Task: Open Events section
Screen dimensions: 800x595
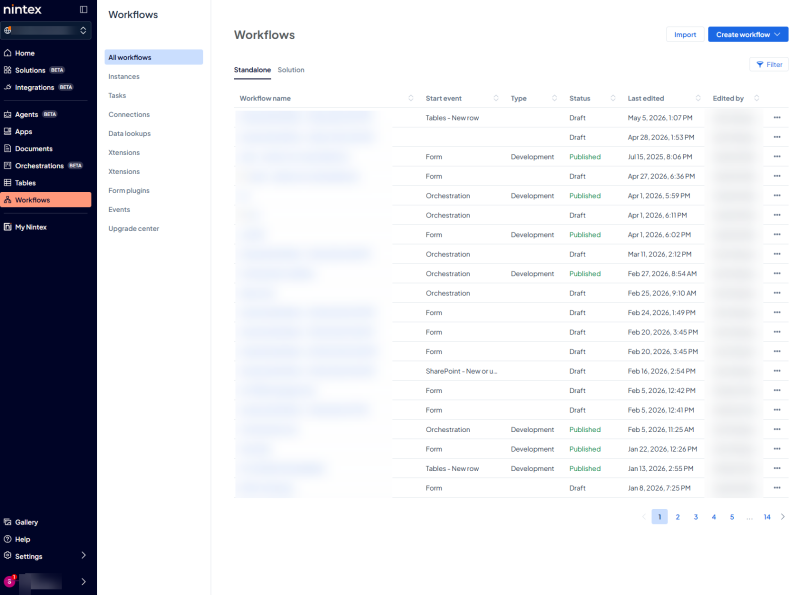Action: click(119, 210)
